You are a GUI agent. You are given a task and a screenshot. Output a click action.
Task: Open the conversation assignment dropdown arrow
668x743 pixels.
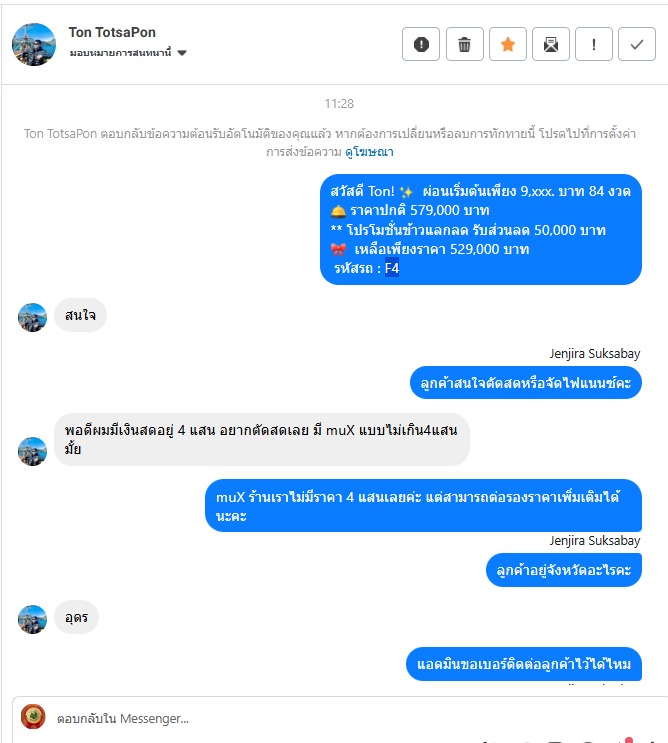pos(182,53)
